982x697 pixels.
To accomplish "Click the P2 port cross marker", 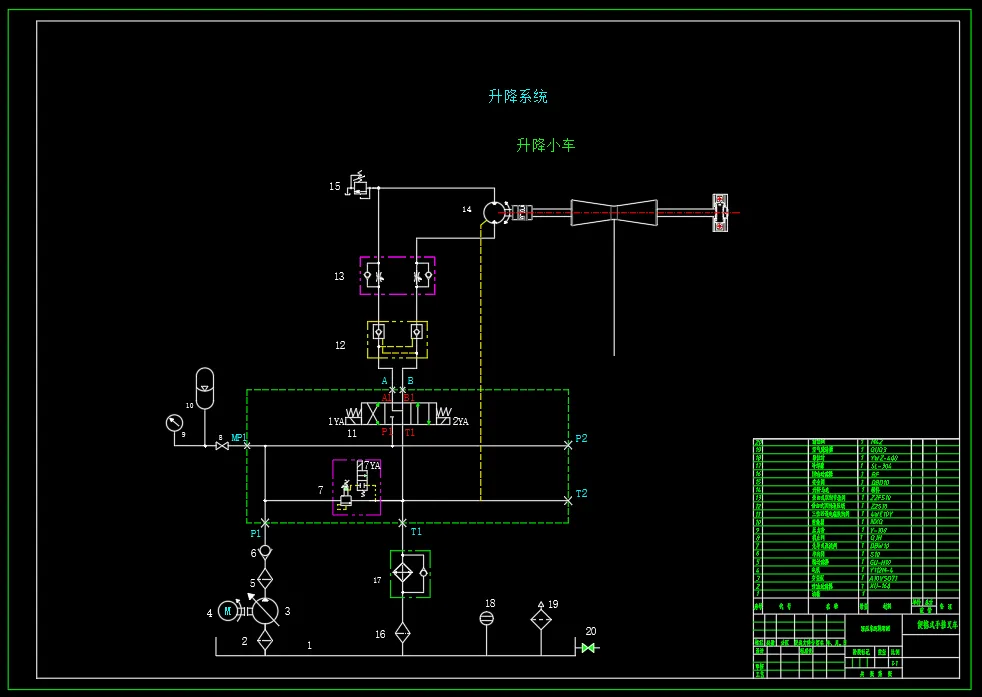I will point(567,446).
